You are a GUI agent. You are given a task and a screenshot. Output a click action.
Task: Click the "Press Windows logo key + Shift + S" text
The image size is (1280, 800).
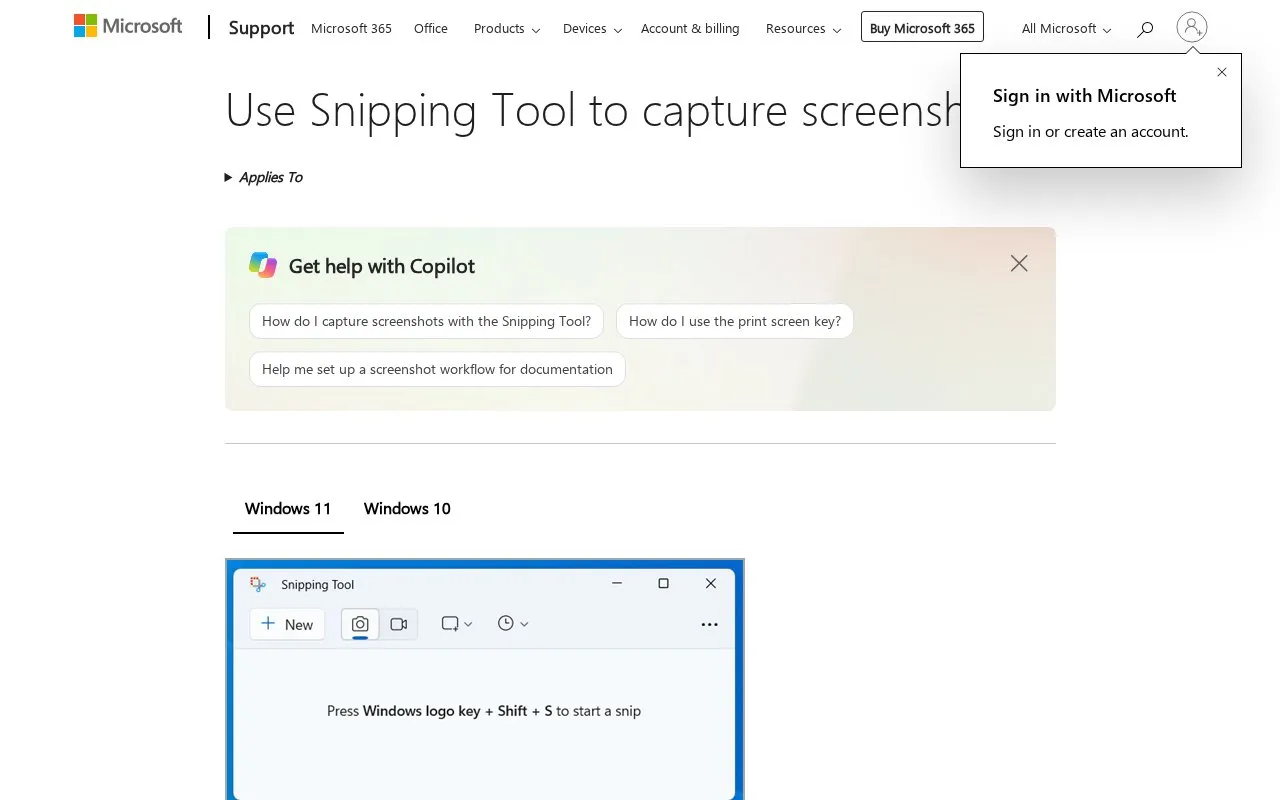[x=484, y=711]
